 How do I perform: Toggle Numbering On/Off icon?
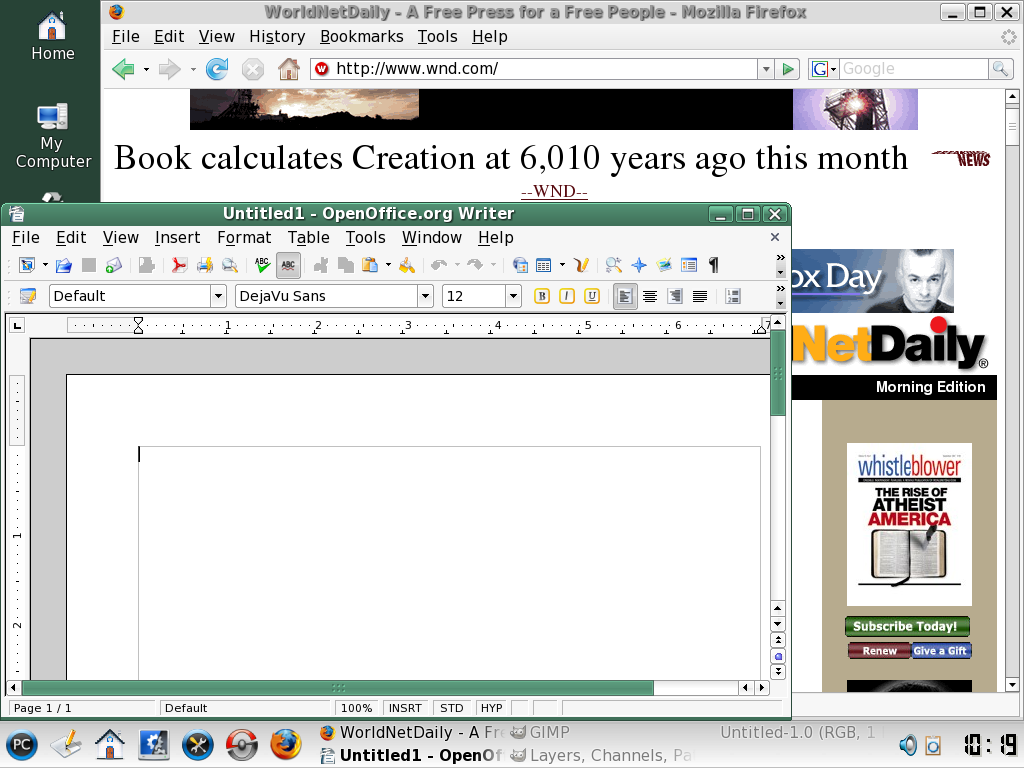tap(733, 296)
